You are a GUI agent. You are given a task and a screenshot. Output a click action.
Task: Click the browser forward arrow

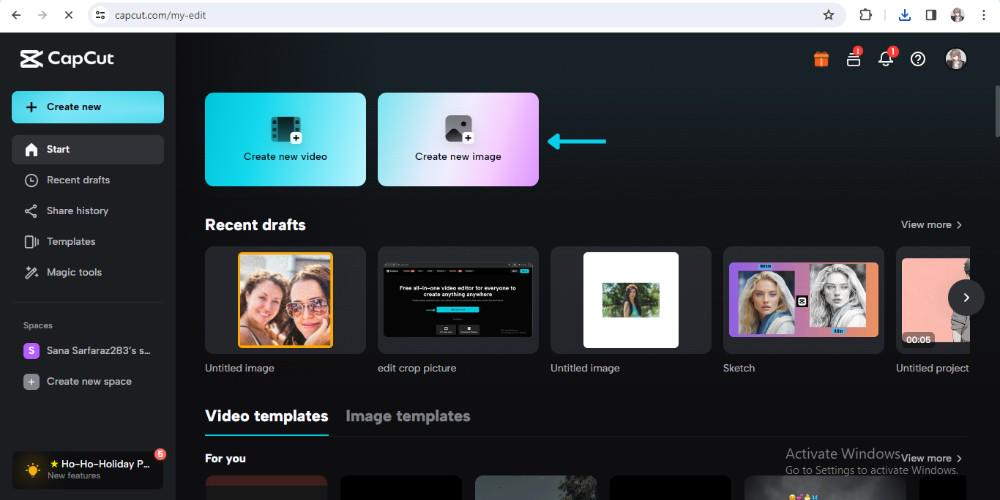coord(42,15)
